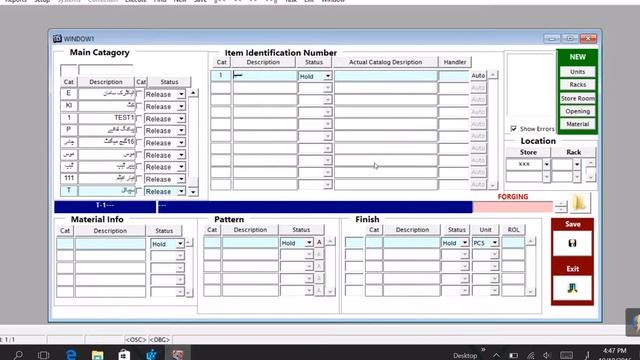The image size is (640, 360).
Task: Click the first Cat field in Material Info
Action: coord(65,244)
